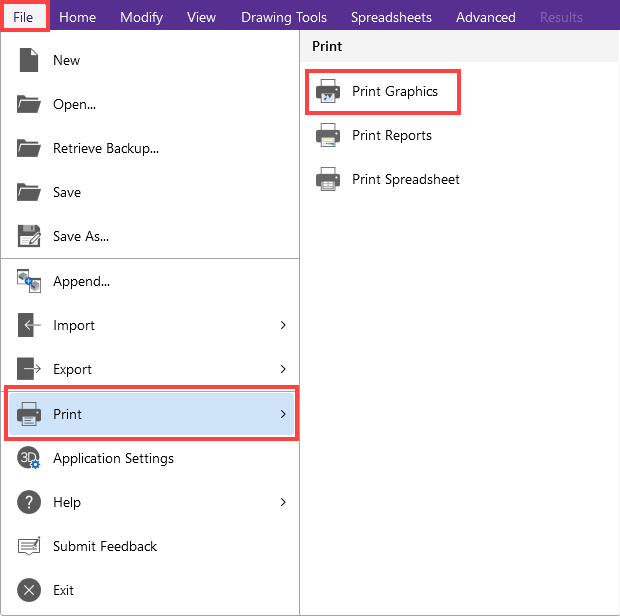Click the Append icon
The height and width of the screenshot is (616, 620).
point(28,281)
